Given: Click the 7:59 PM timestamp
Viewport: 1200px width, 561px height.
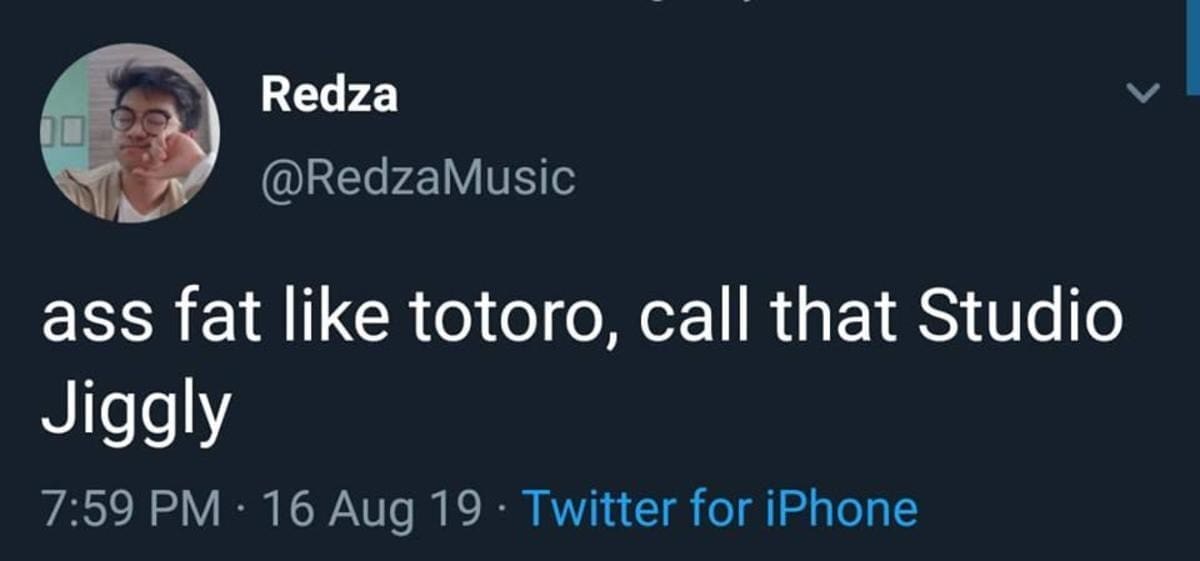Looking at the screenshot, I should (130, 508).
